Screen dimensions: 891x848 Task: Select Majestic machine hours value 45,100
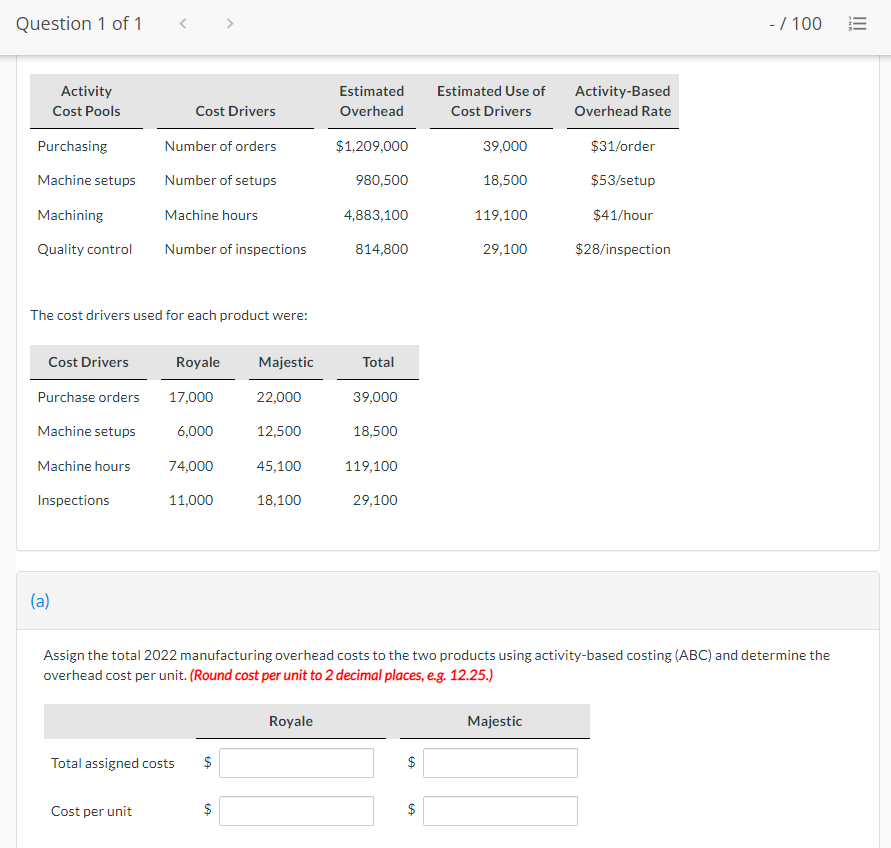pyautogui.click(x=278, y=466)
